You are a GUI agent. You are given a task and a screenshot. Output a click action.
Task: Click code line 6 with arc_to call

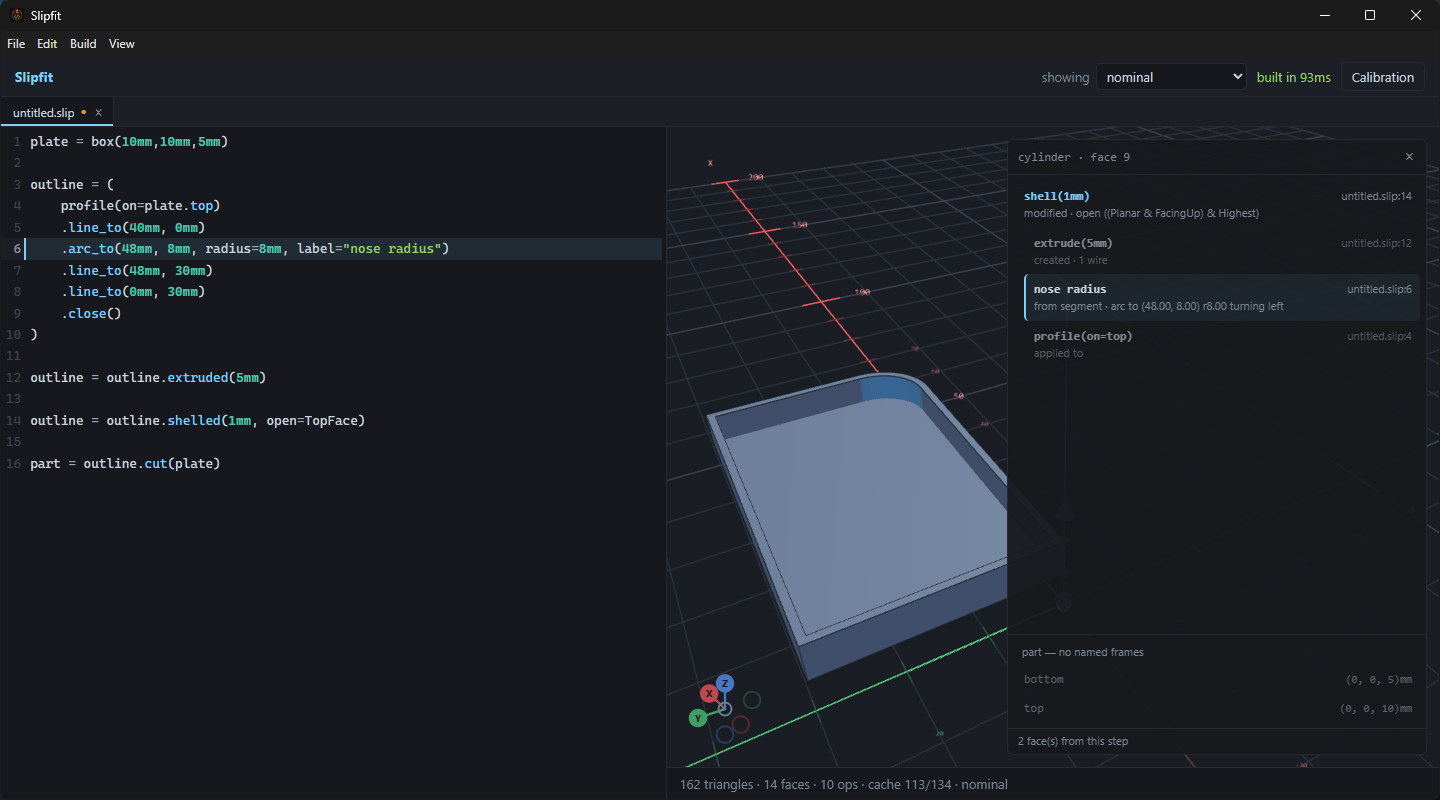click(255, 248)
